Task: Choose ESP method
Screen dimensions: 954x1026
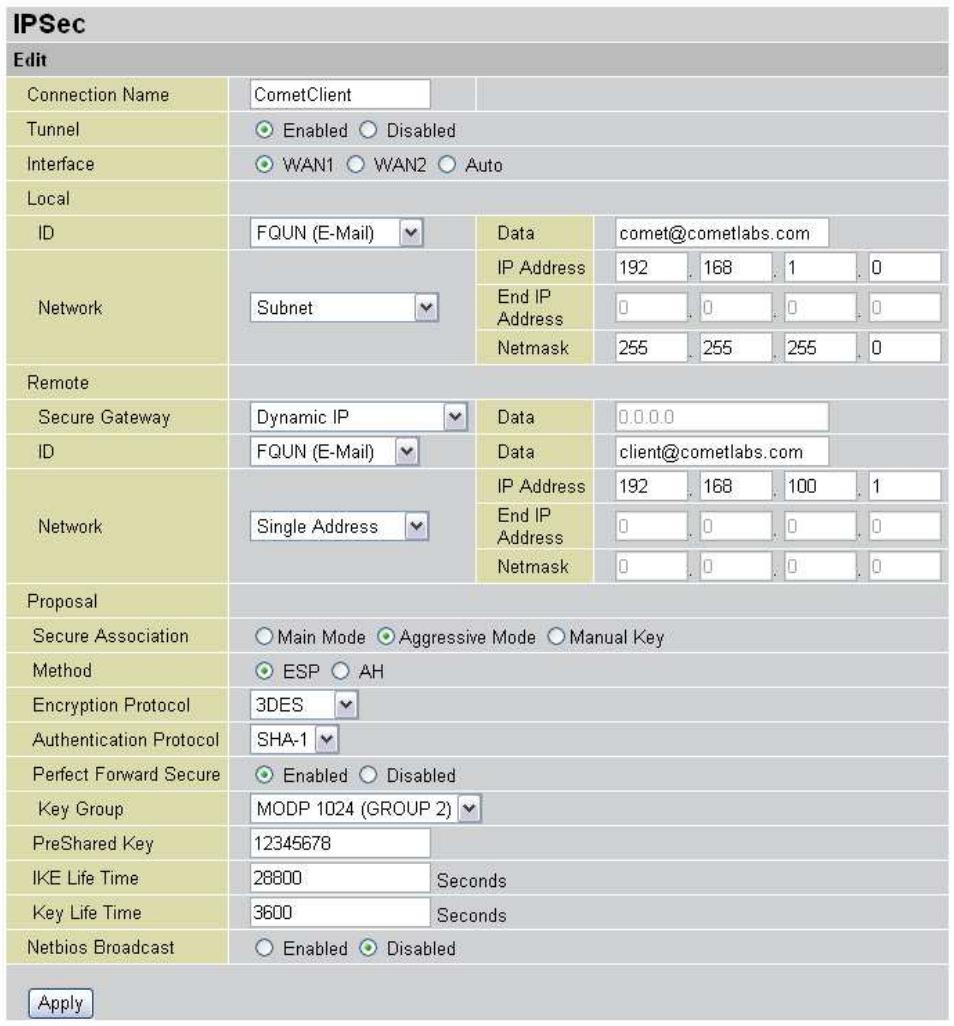Action: coord(264,671)
